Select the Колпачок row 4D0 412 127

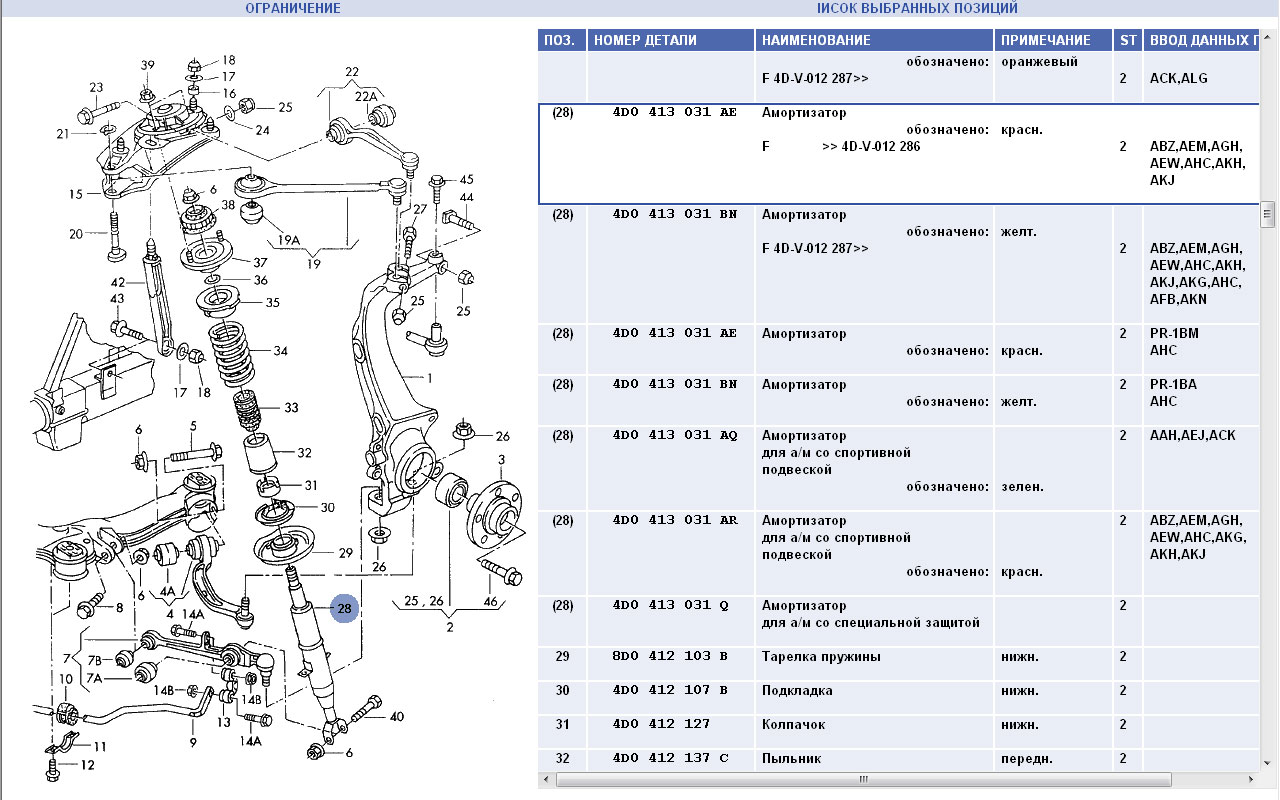pos(670,724)
